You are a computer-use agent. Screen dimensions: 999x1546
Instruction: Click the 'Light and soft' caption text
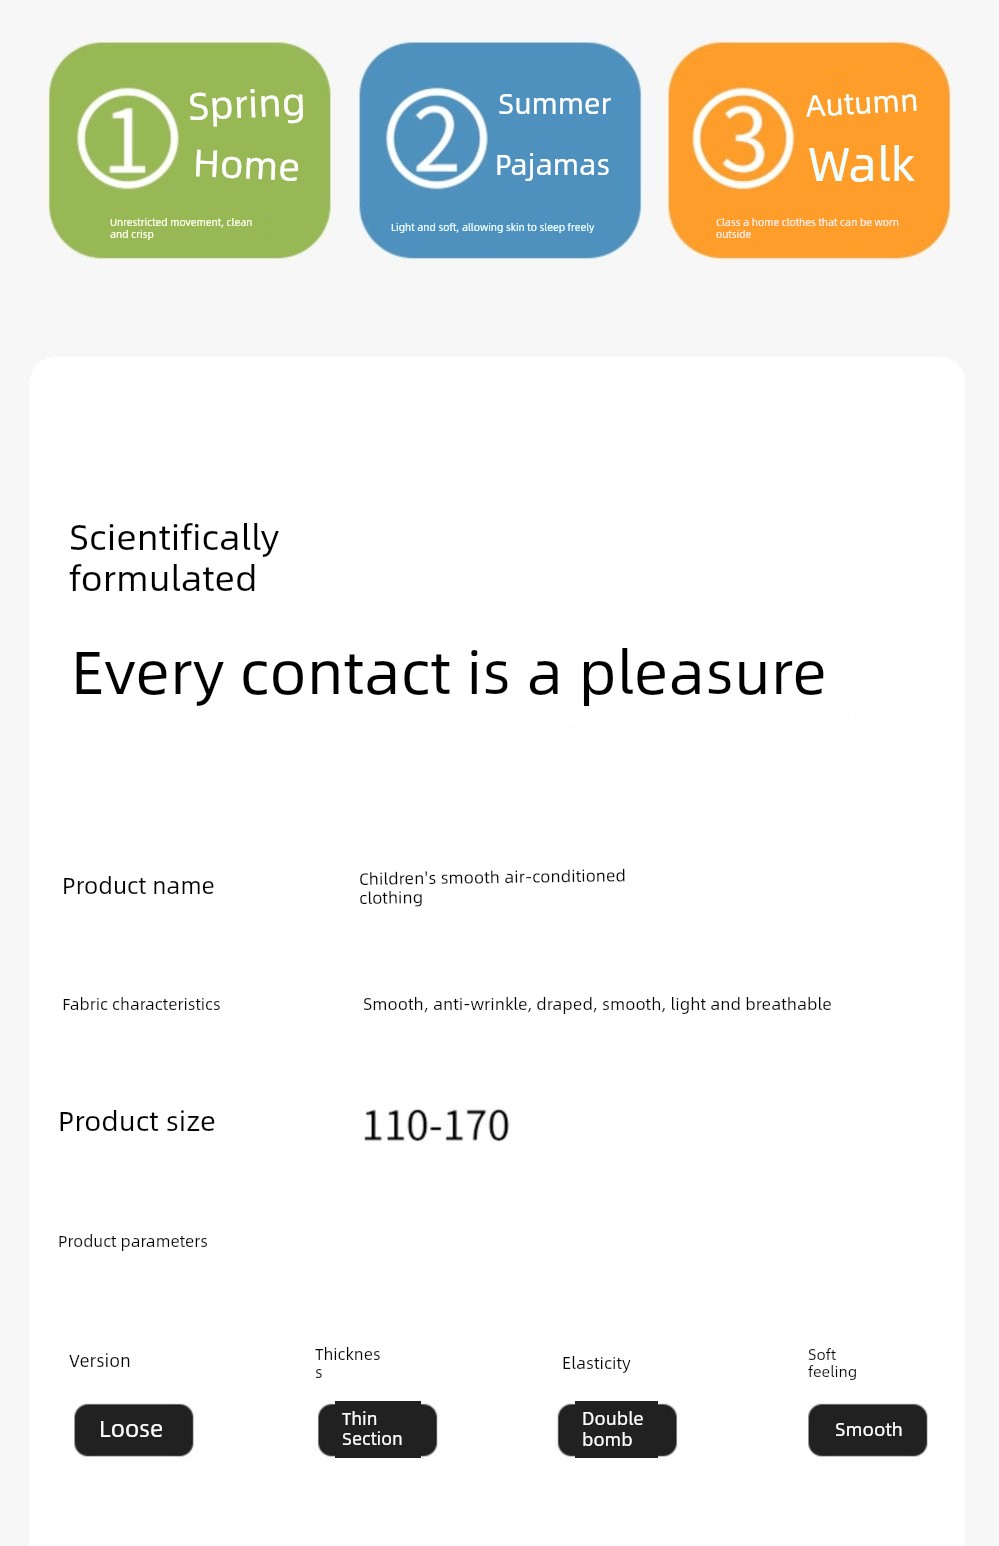tap(492, 228)
